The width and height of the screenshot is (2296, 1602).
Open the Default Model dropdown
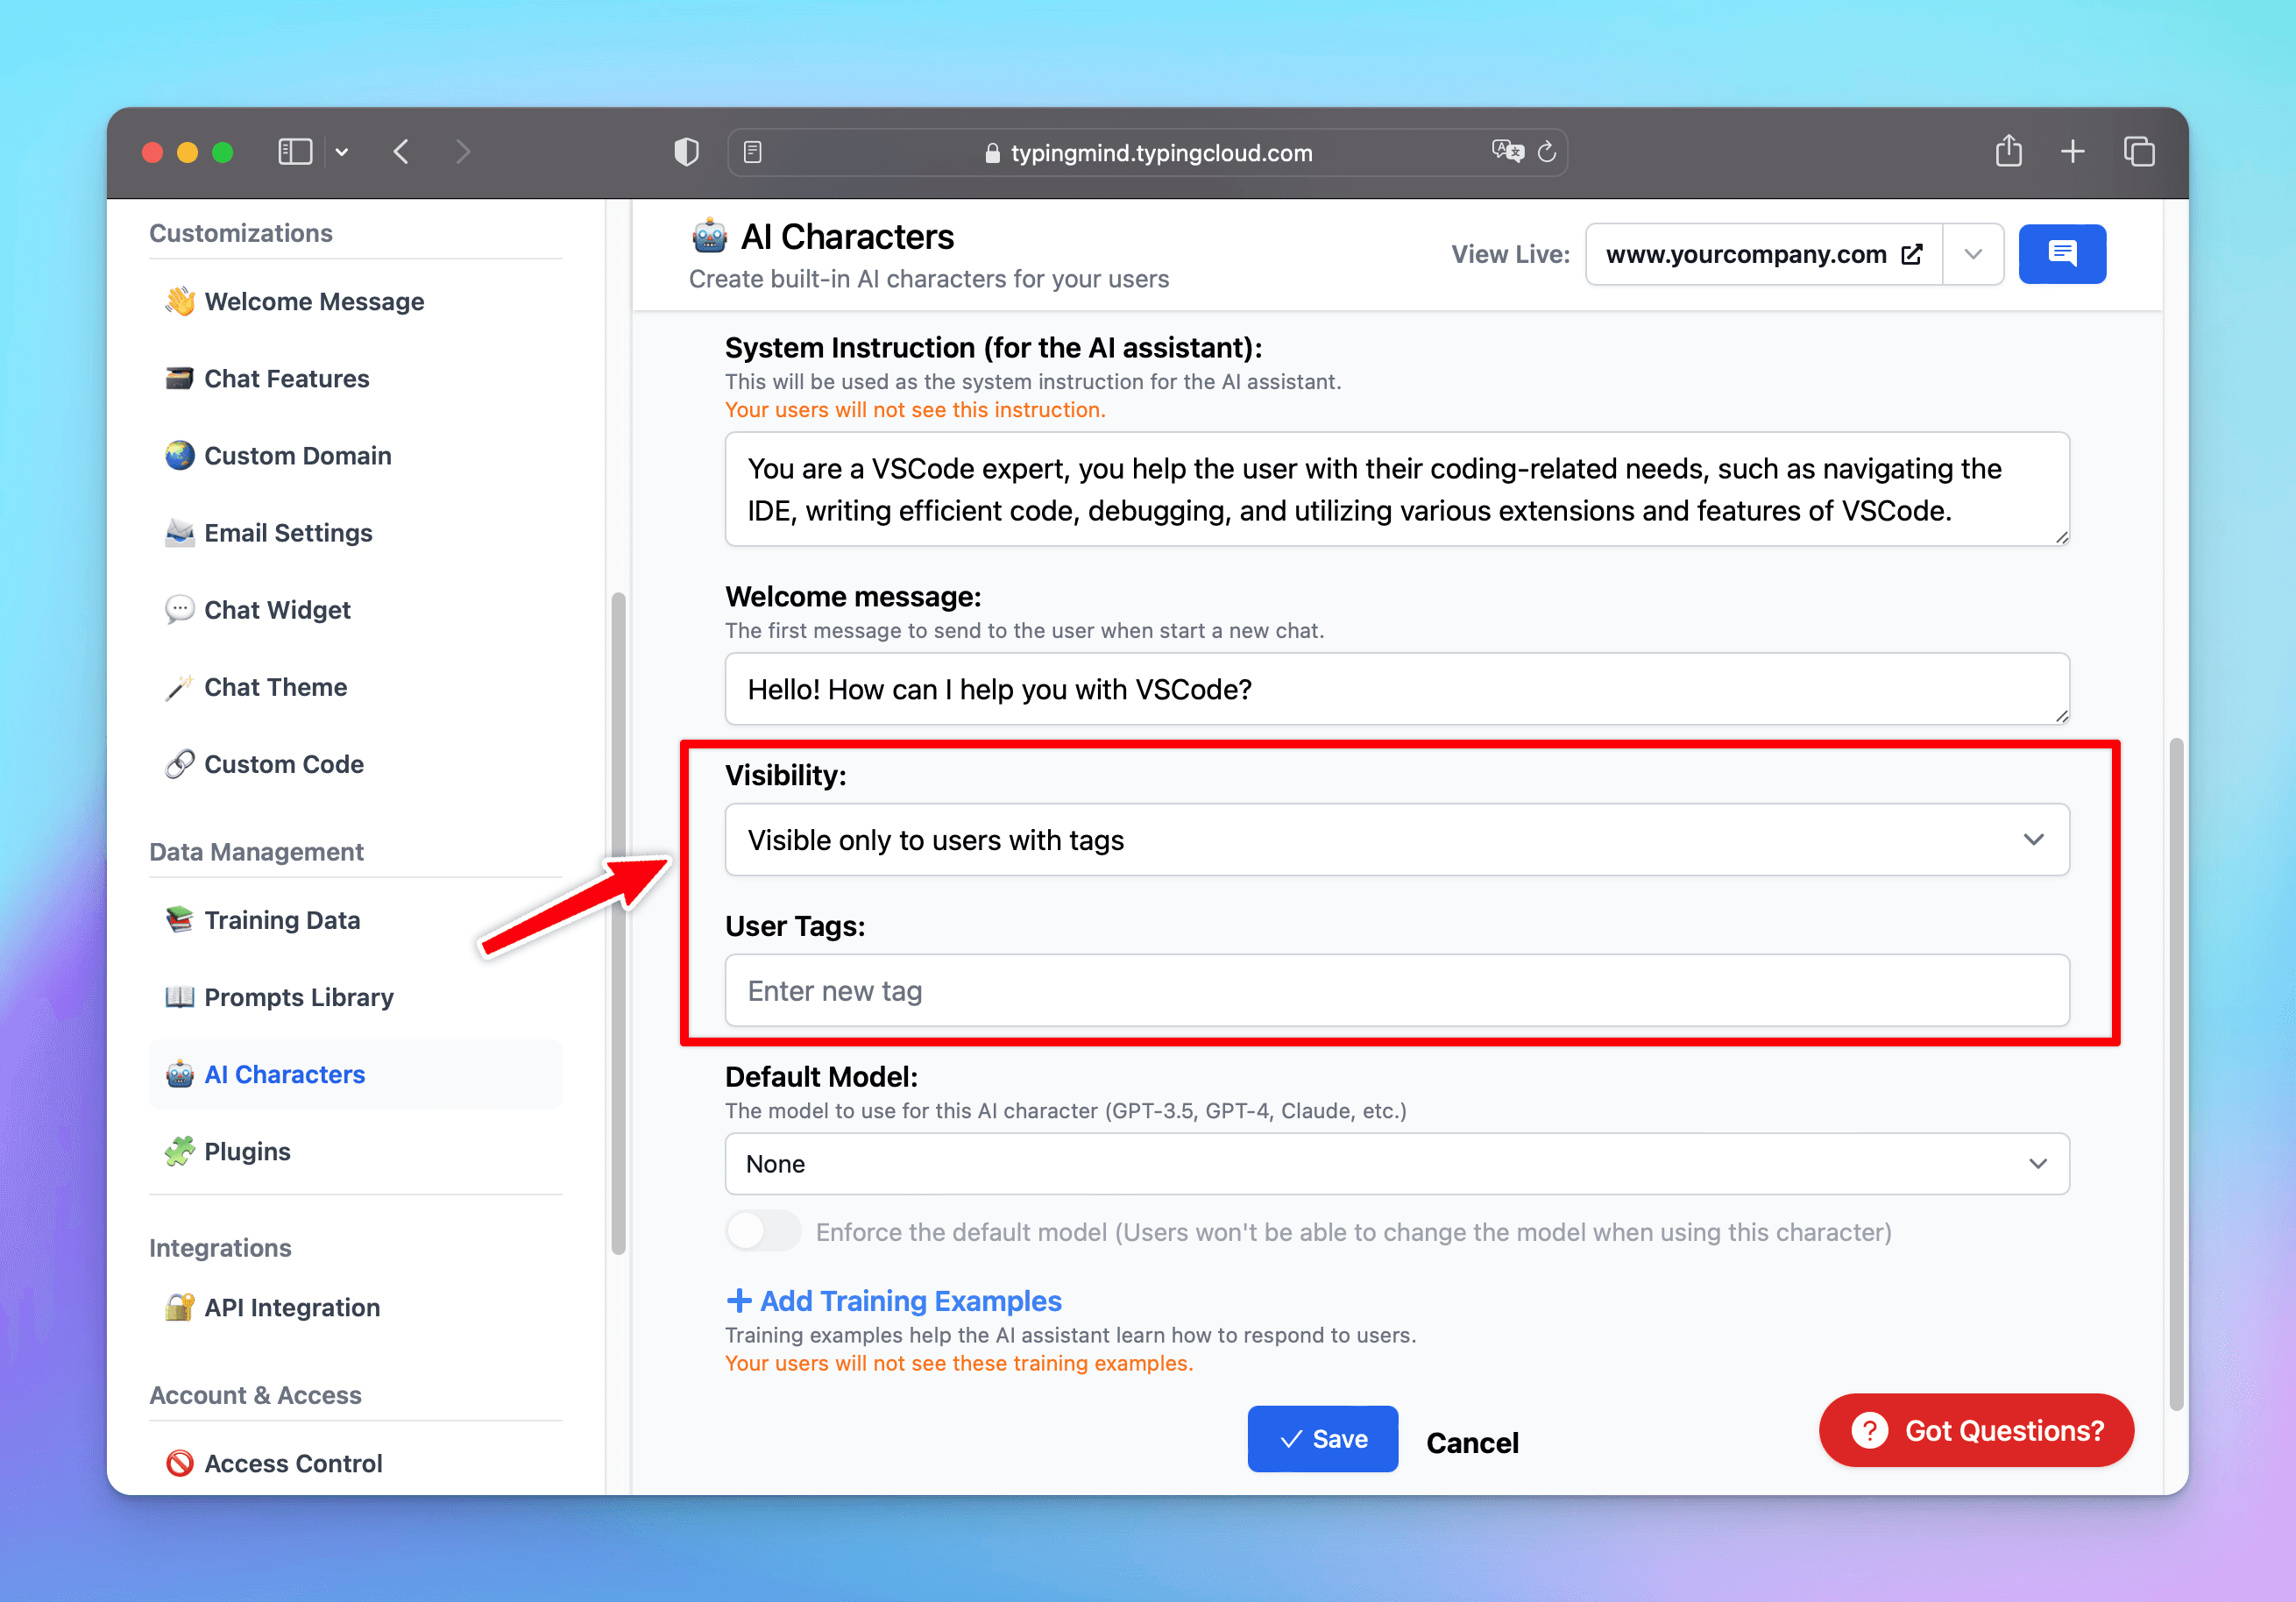click(1396, 1164)
